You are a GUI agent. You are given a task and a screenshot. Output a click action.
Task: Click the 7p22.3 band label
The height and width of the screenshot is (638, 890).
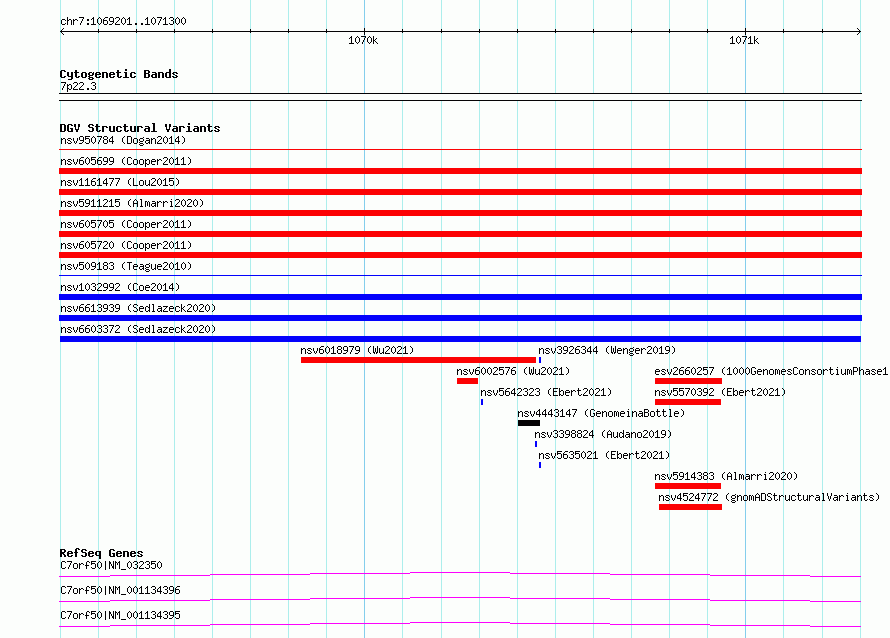pyautogui.click(x=78, y=86)
